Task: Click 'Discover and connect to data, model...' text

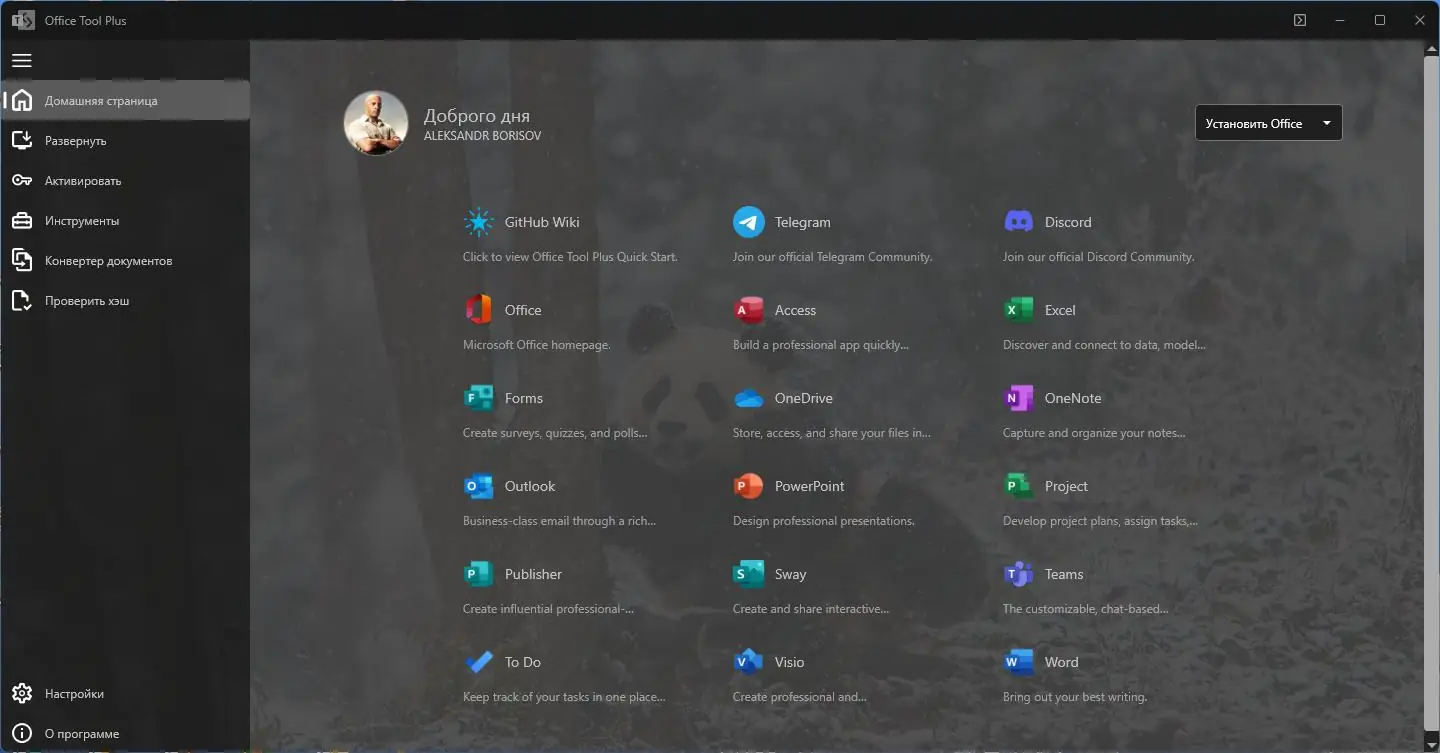Action: 1104,345
